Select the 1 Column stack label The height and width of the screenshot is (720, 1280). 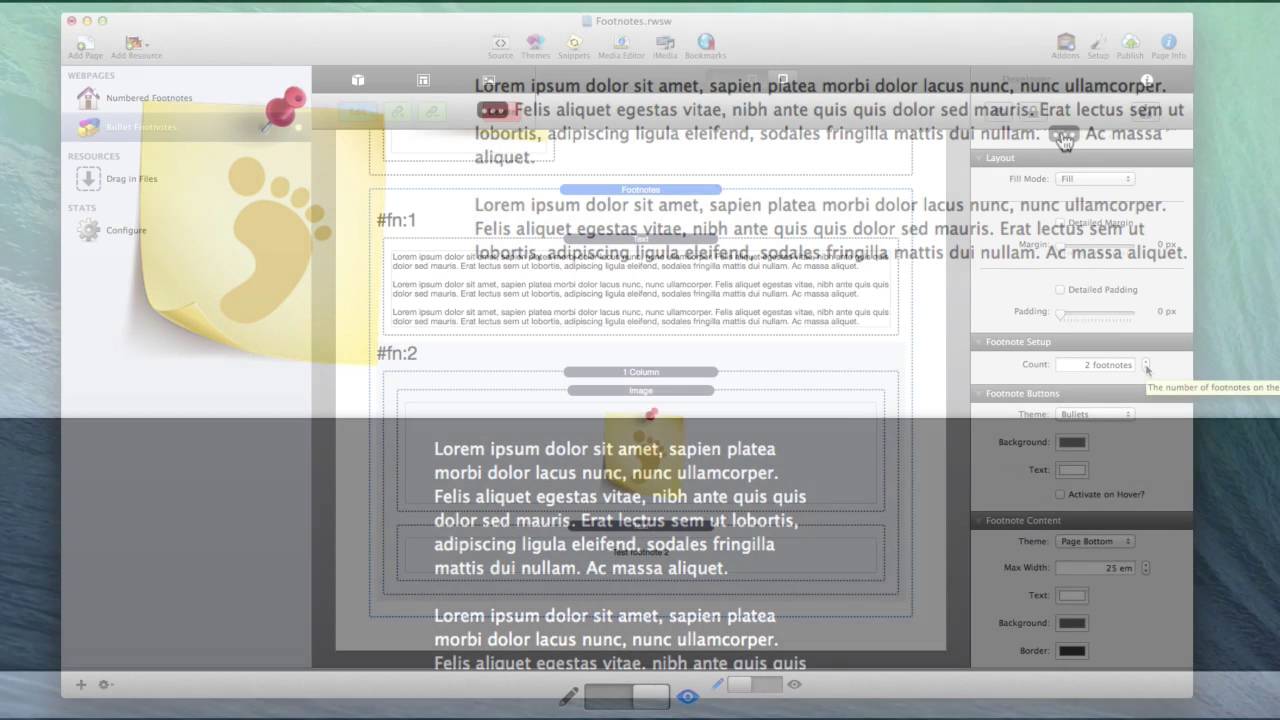pos(641,372)
